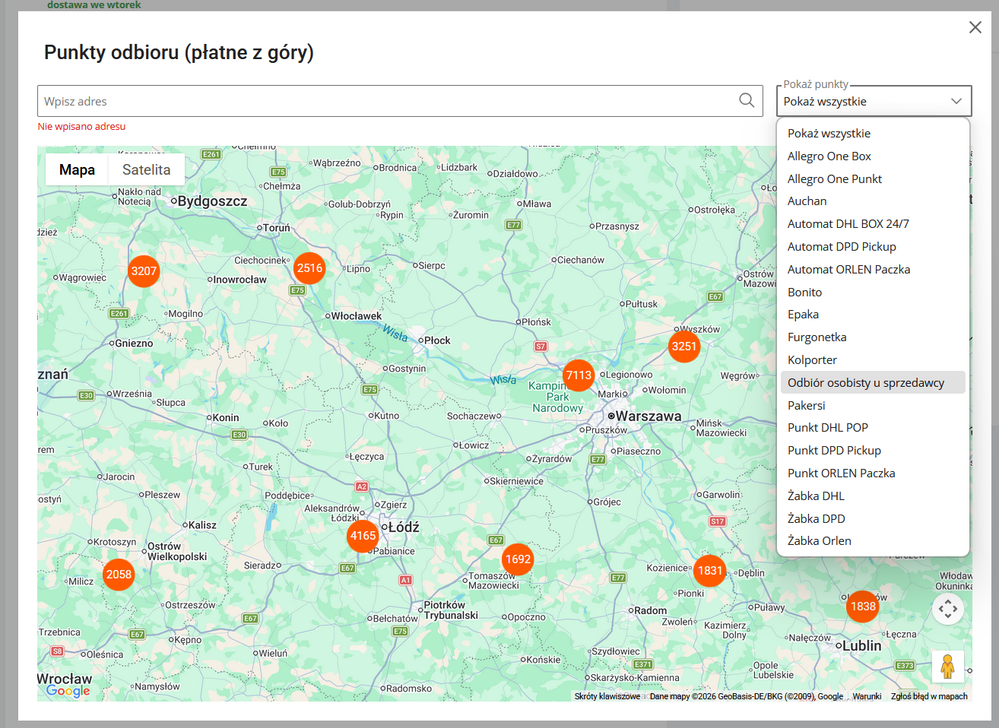Close the pickup points dialog
The image size is (999, 728).
975,28
